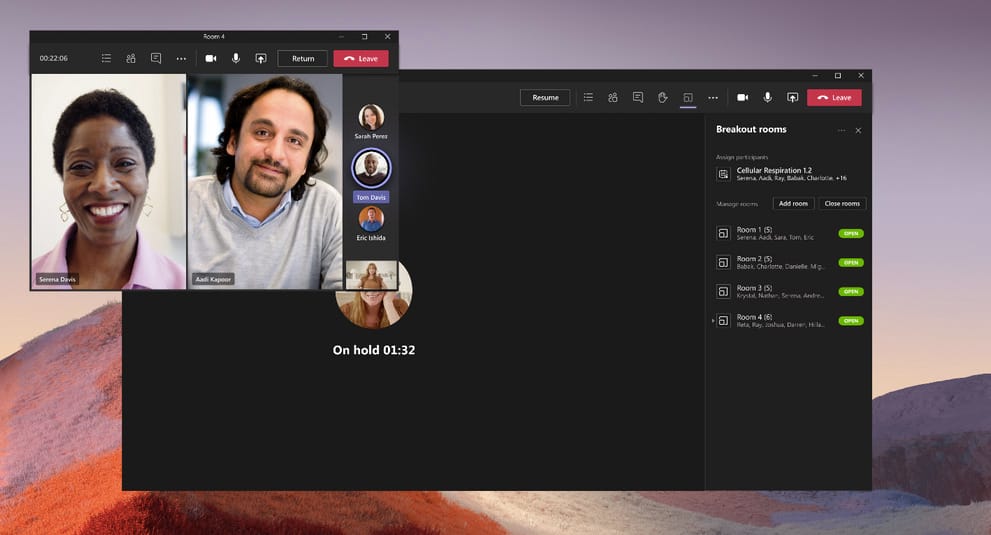Raise hand in main meeting

tap(662, 97)
